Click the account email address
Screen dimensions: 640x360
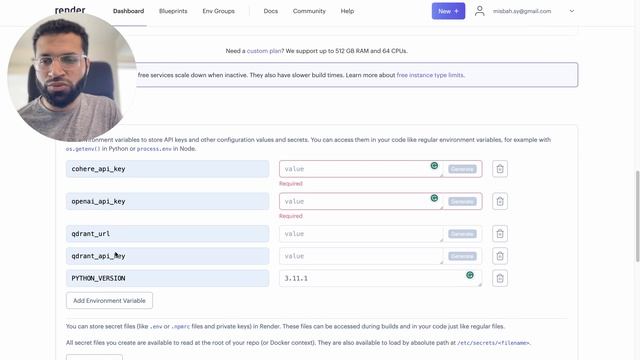pos(522,11)
